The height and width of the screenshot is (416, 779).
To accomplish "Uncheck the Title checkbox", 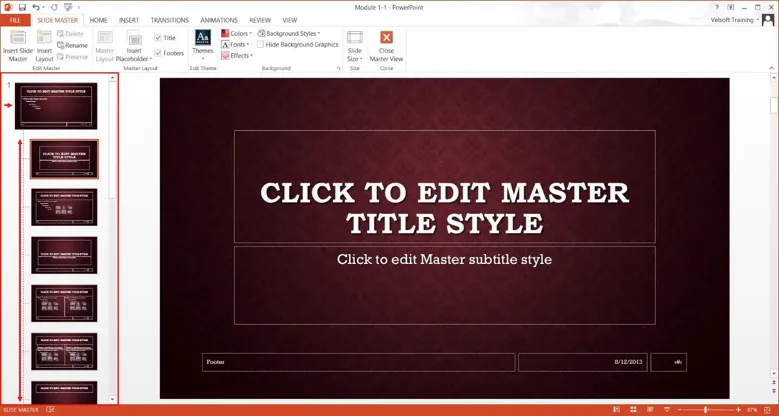I will coord(157,38).
